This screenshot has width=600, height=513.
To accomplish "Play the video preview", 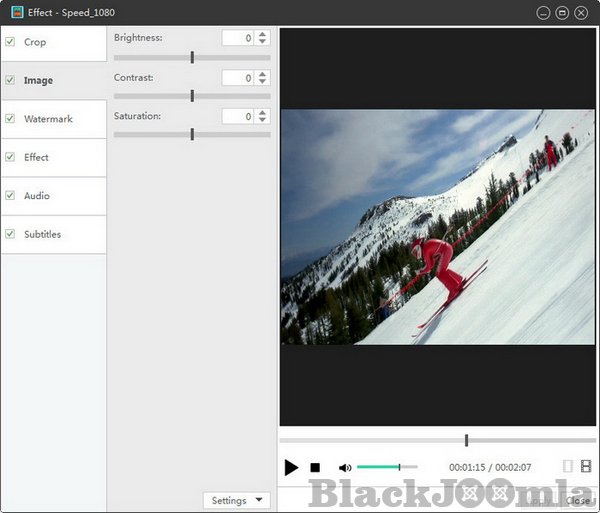I will (x=291, y=467).
